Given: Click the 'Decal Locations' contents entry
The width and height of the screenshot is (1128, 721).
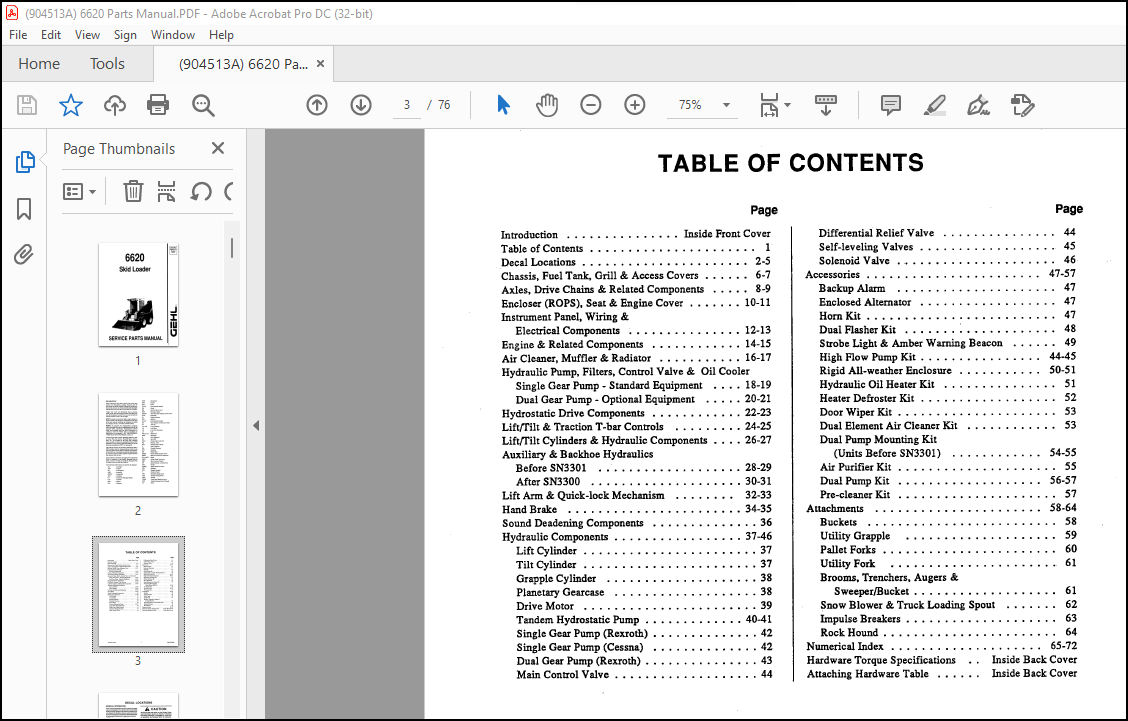Looking at the screenshot, I should (x=538, y=262).
